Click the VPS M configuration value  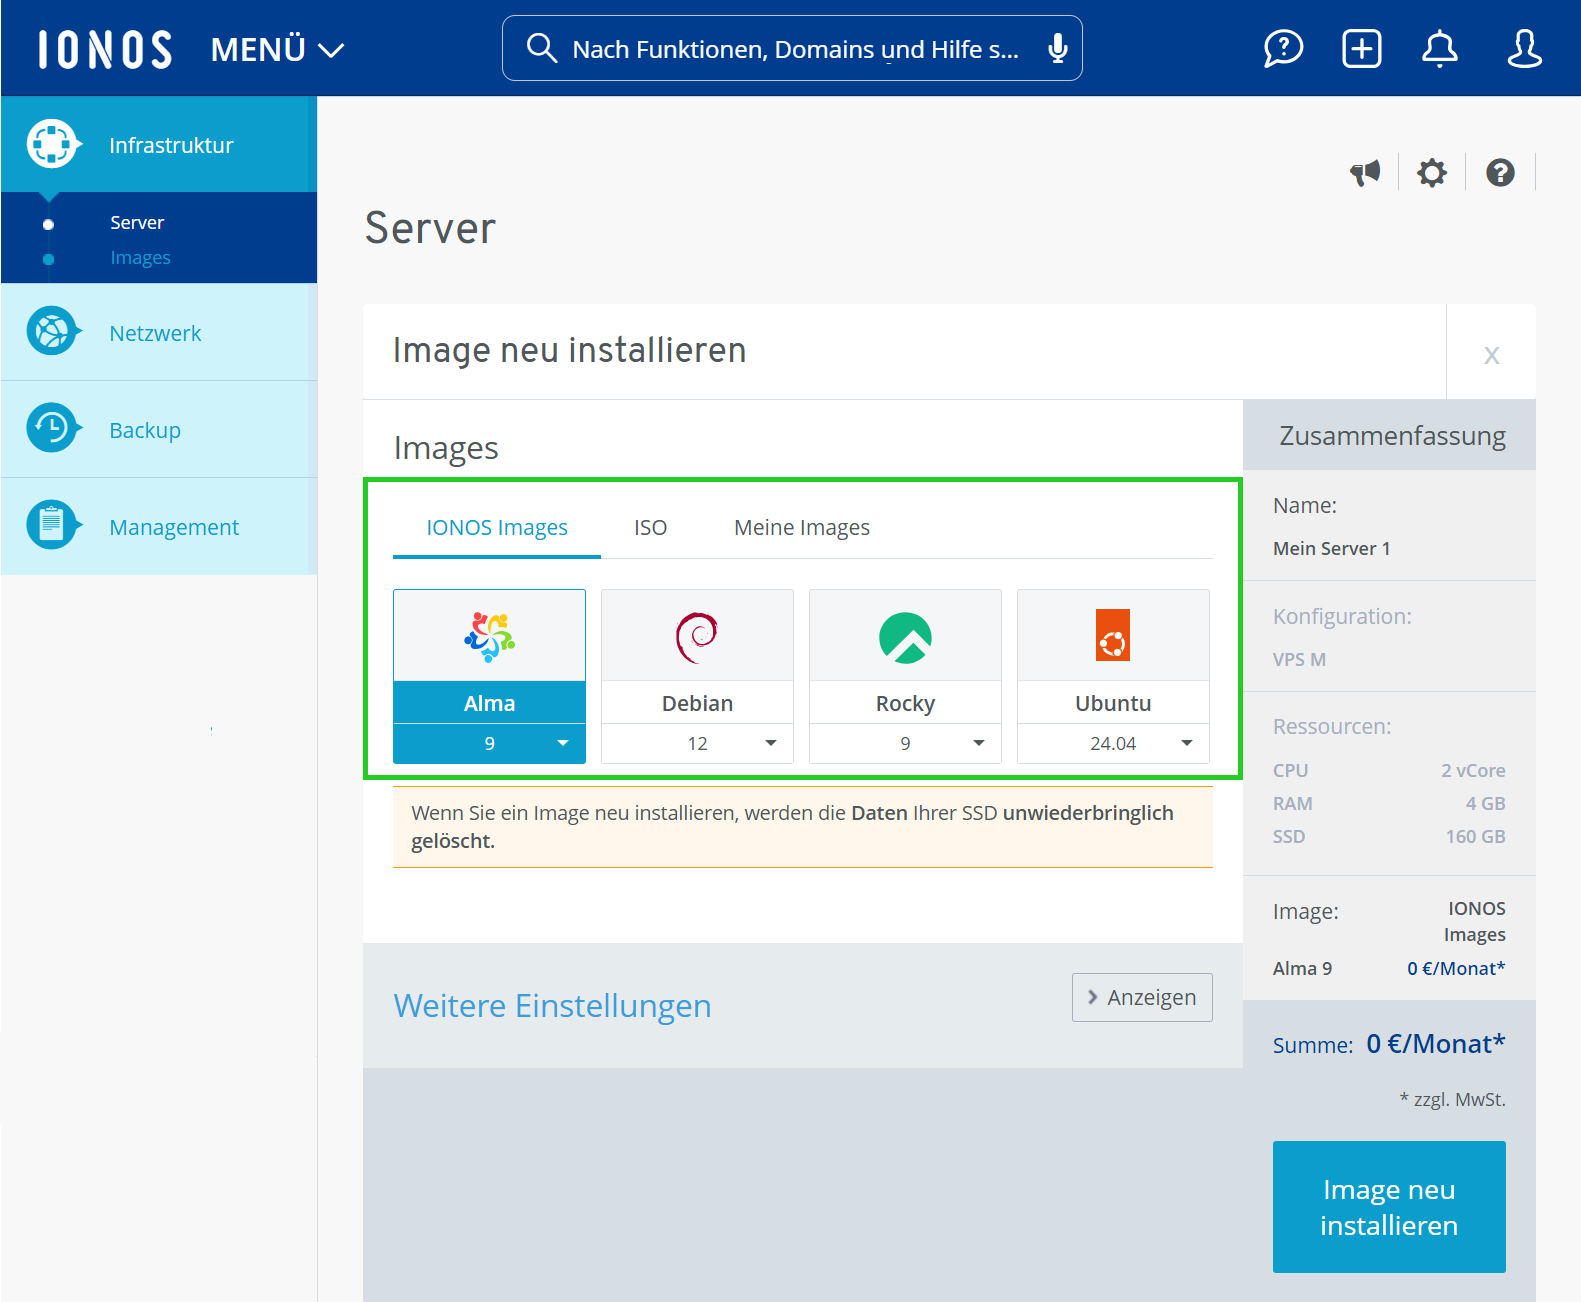point(1299,659)
